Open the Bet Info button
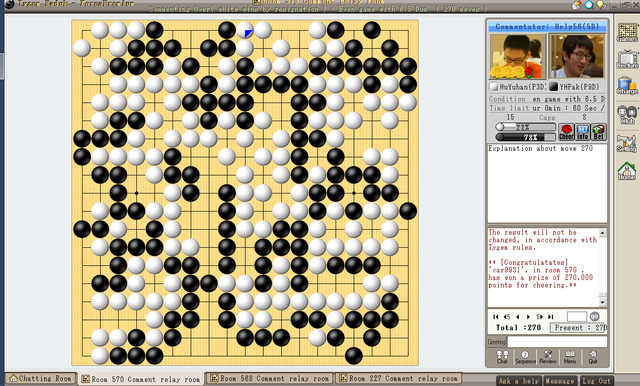Viewport: 640px width, 386px height. tap(582, 132)
